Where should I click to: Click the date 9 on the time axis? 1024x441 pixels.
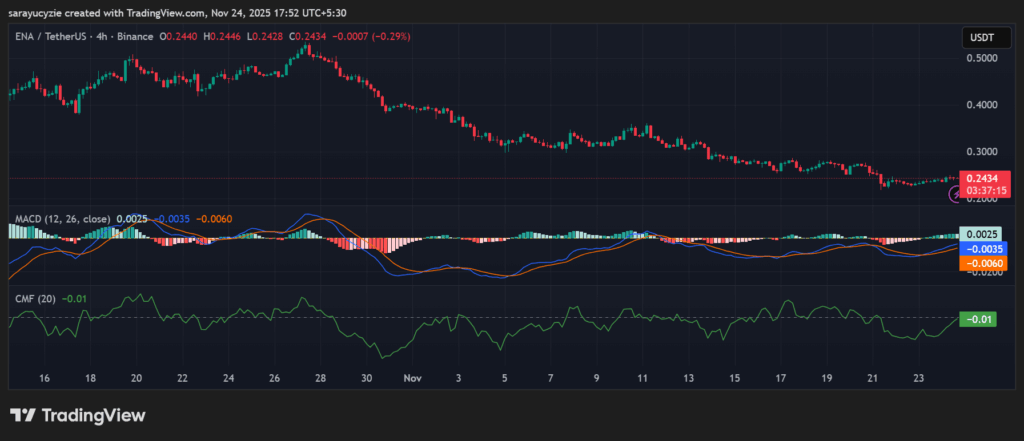(x=596, y=378)
